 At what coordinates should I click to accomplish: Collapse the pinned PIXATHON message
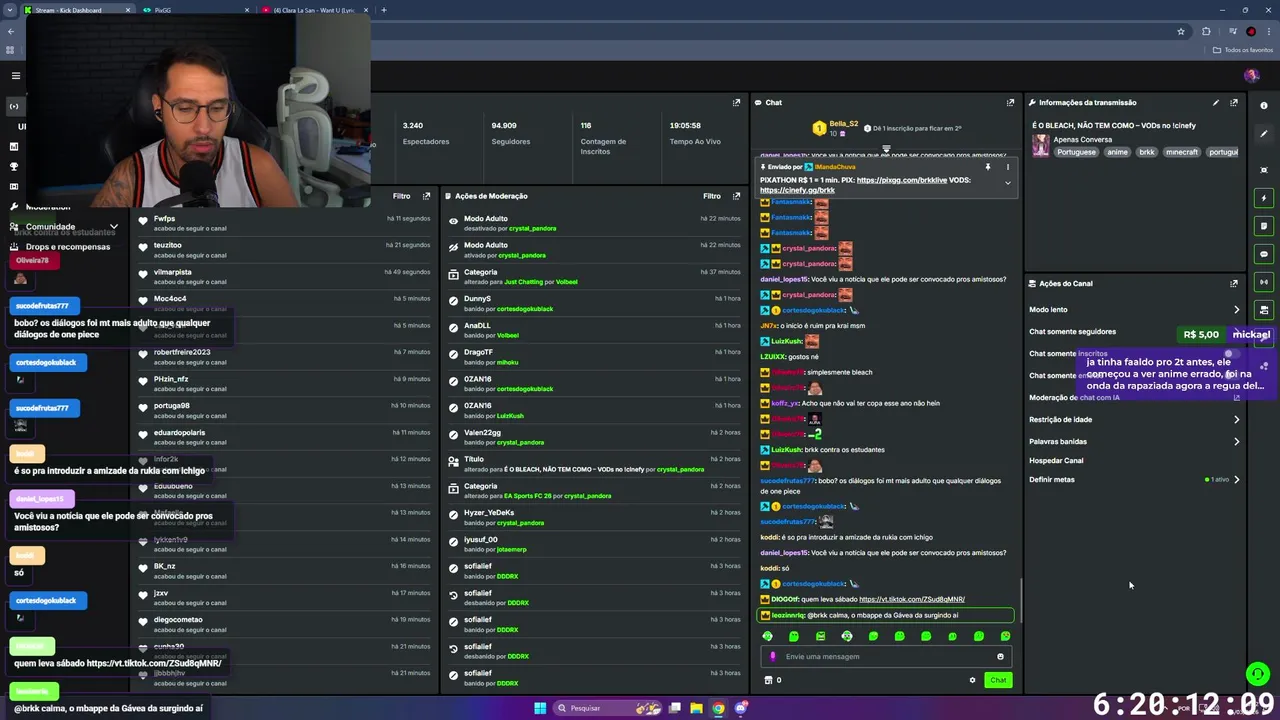(1007, 183)
